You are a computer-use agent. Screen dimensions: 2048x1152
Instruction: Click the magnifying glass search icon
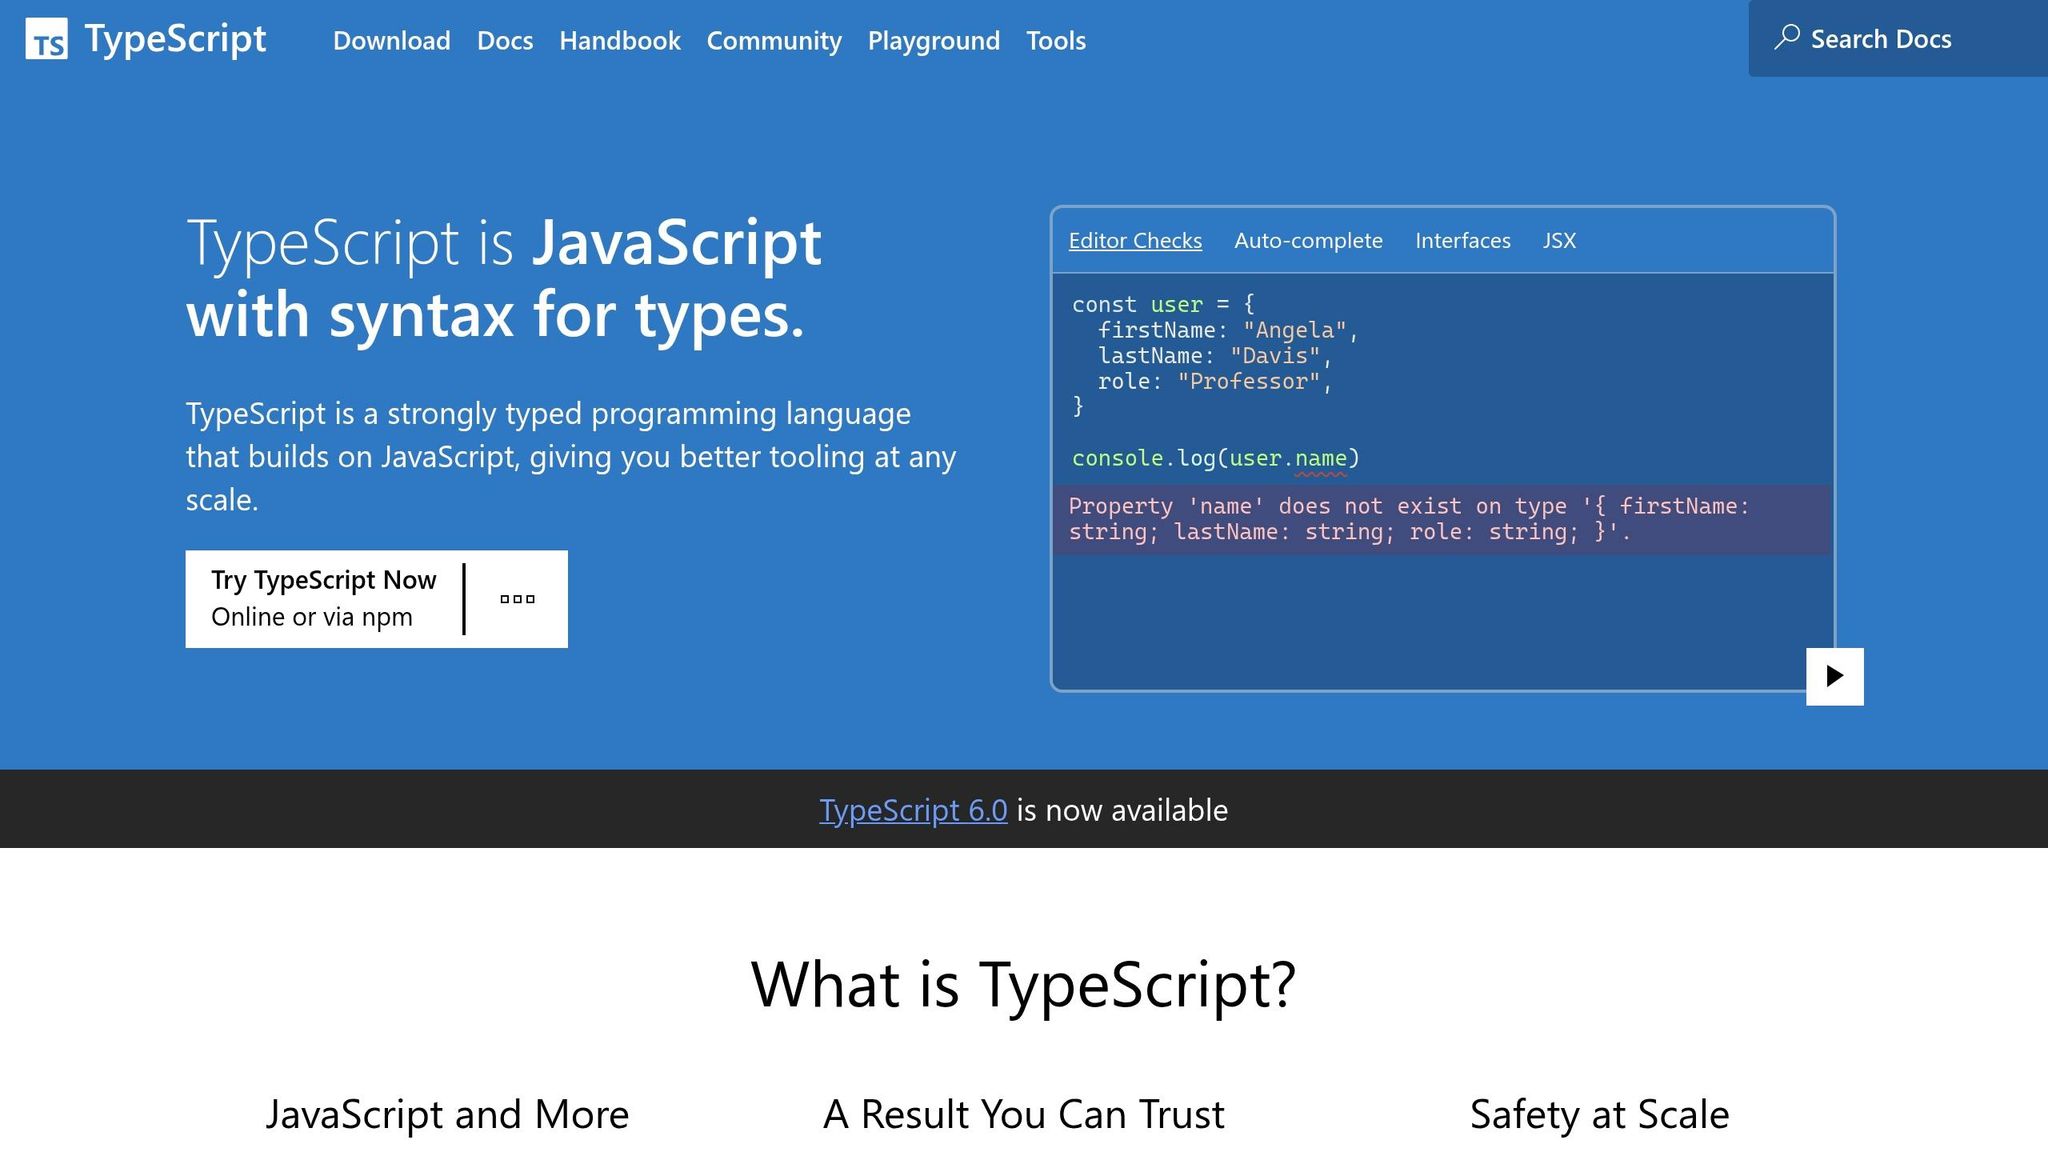(1788, 36)
